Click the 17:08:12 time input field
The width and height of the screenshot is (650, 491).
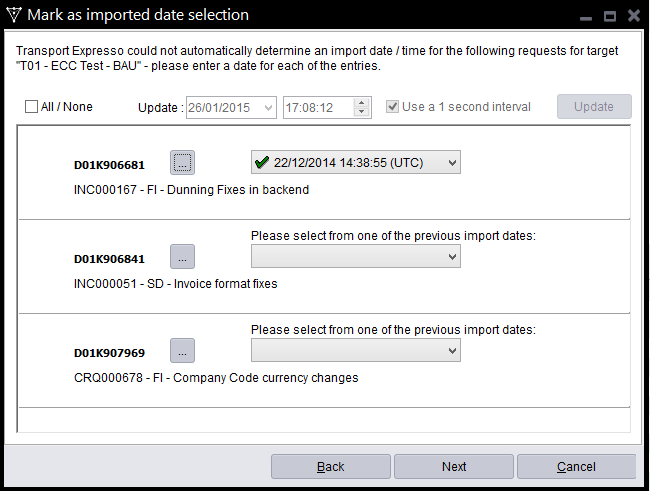[x=318, y=107]
